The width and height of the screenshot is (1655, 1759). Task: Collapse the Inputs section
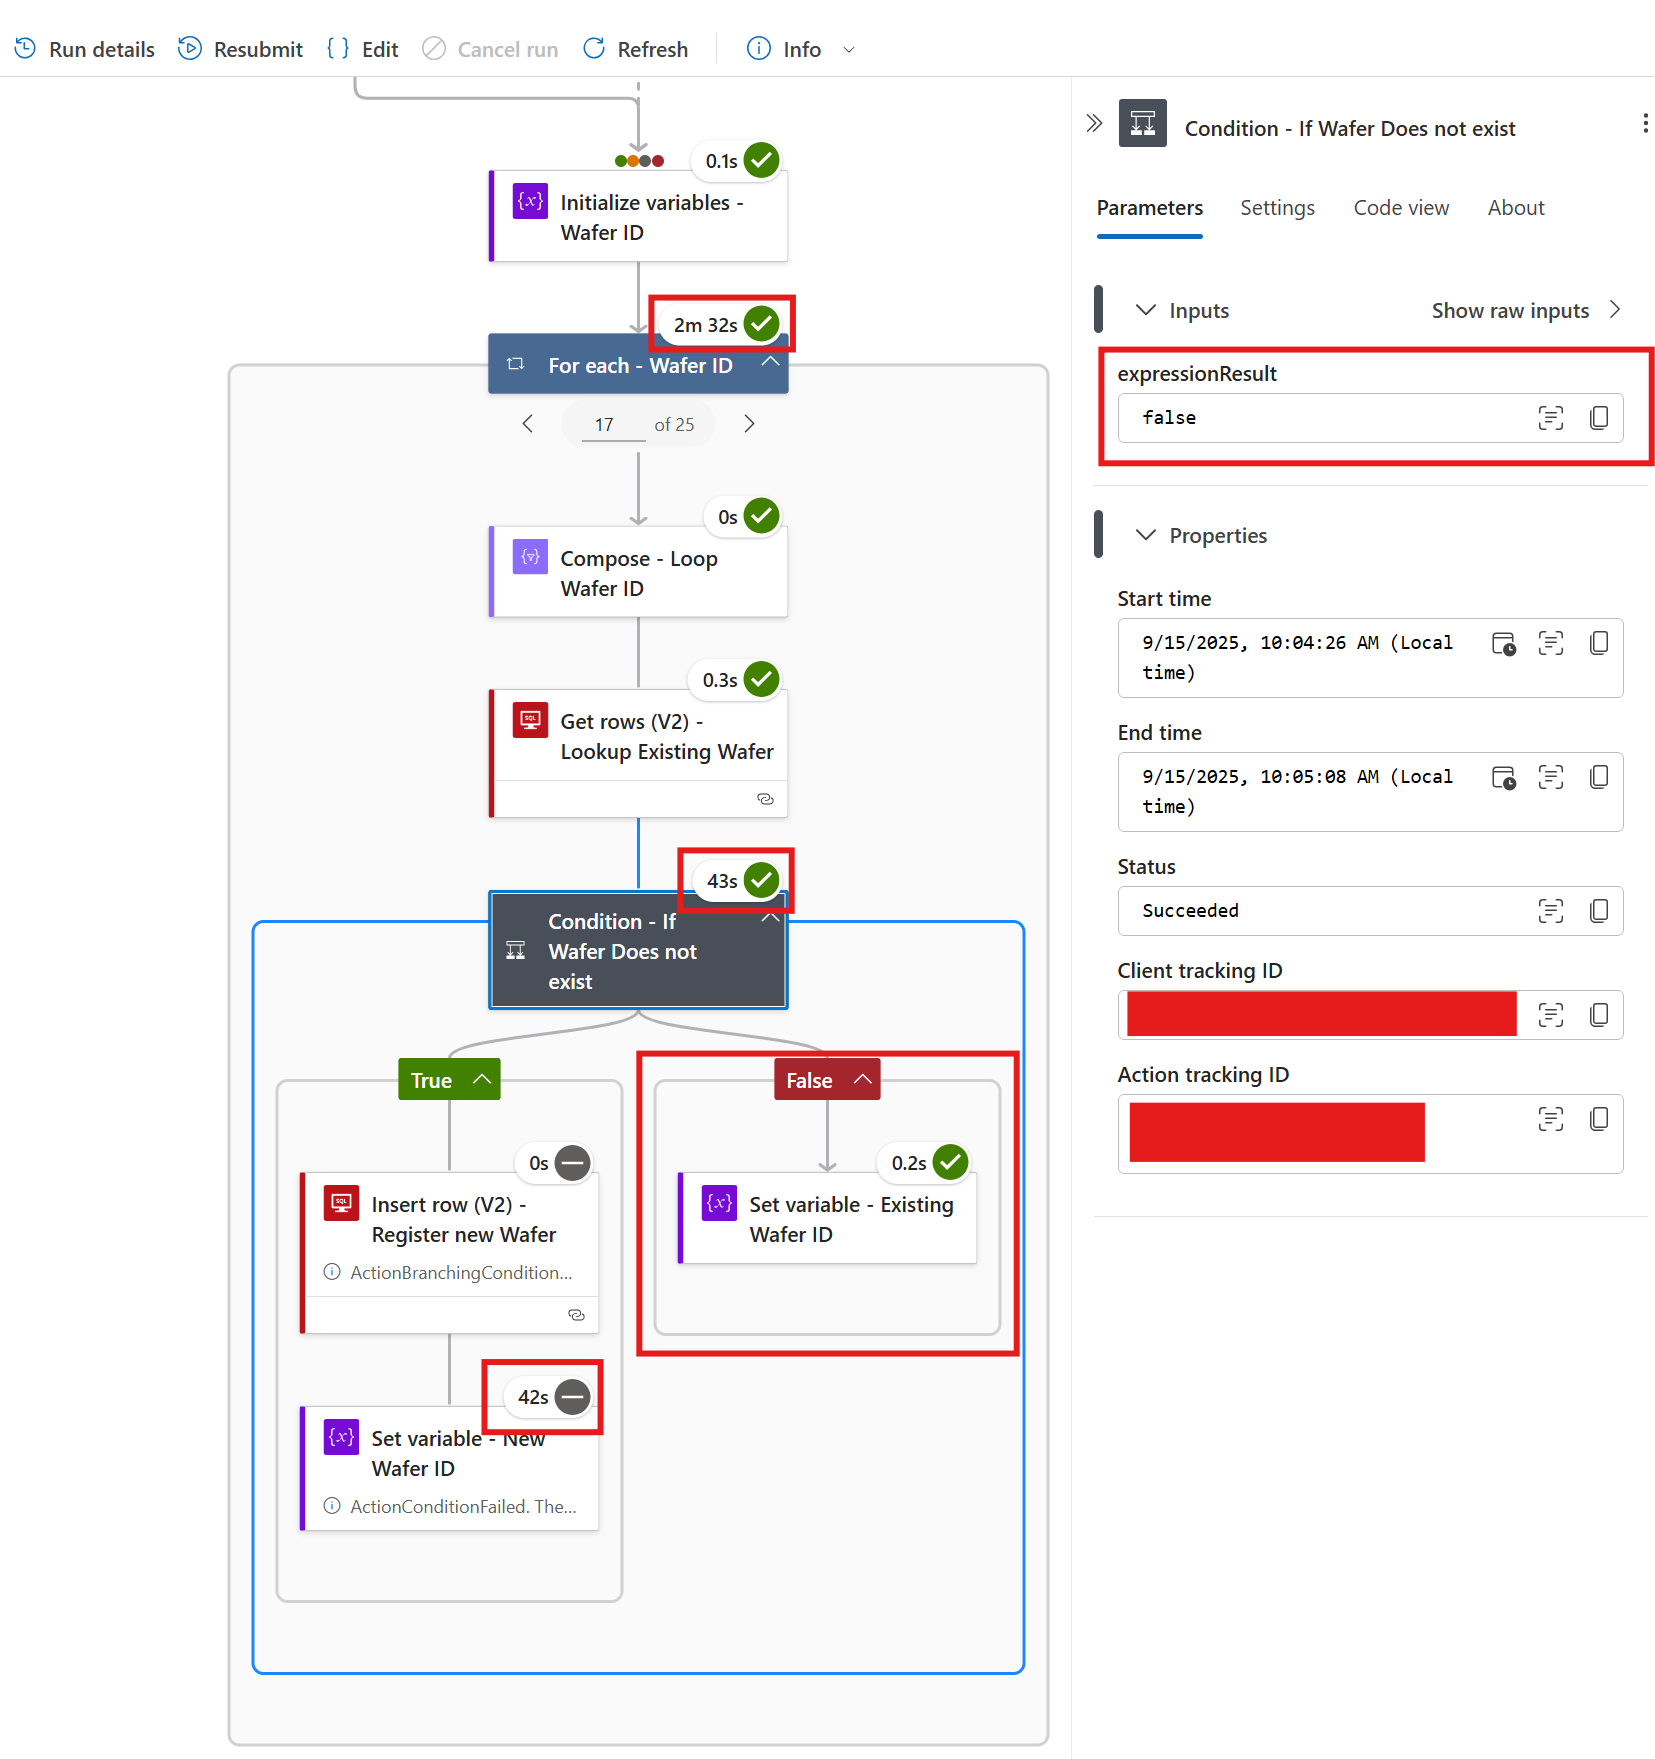pyautogui.click(x=1145, y=310)
